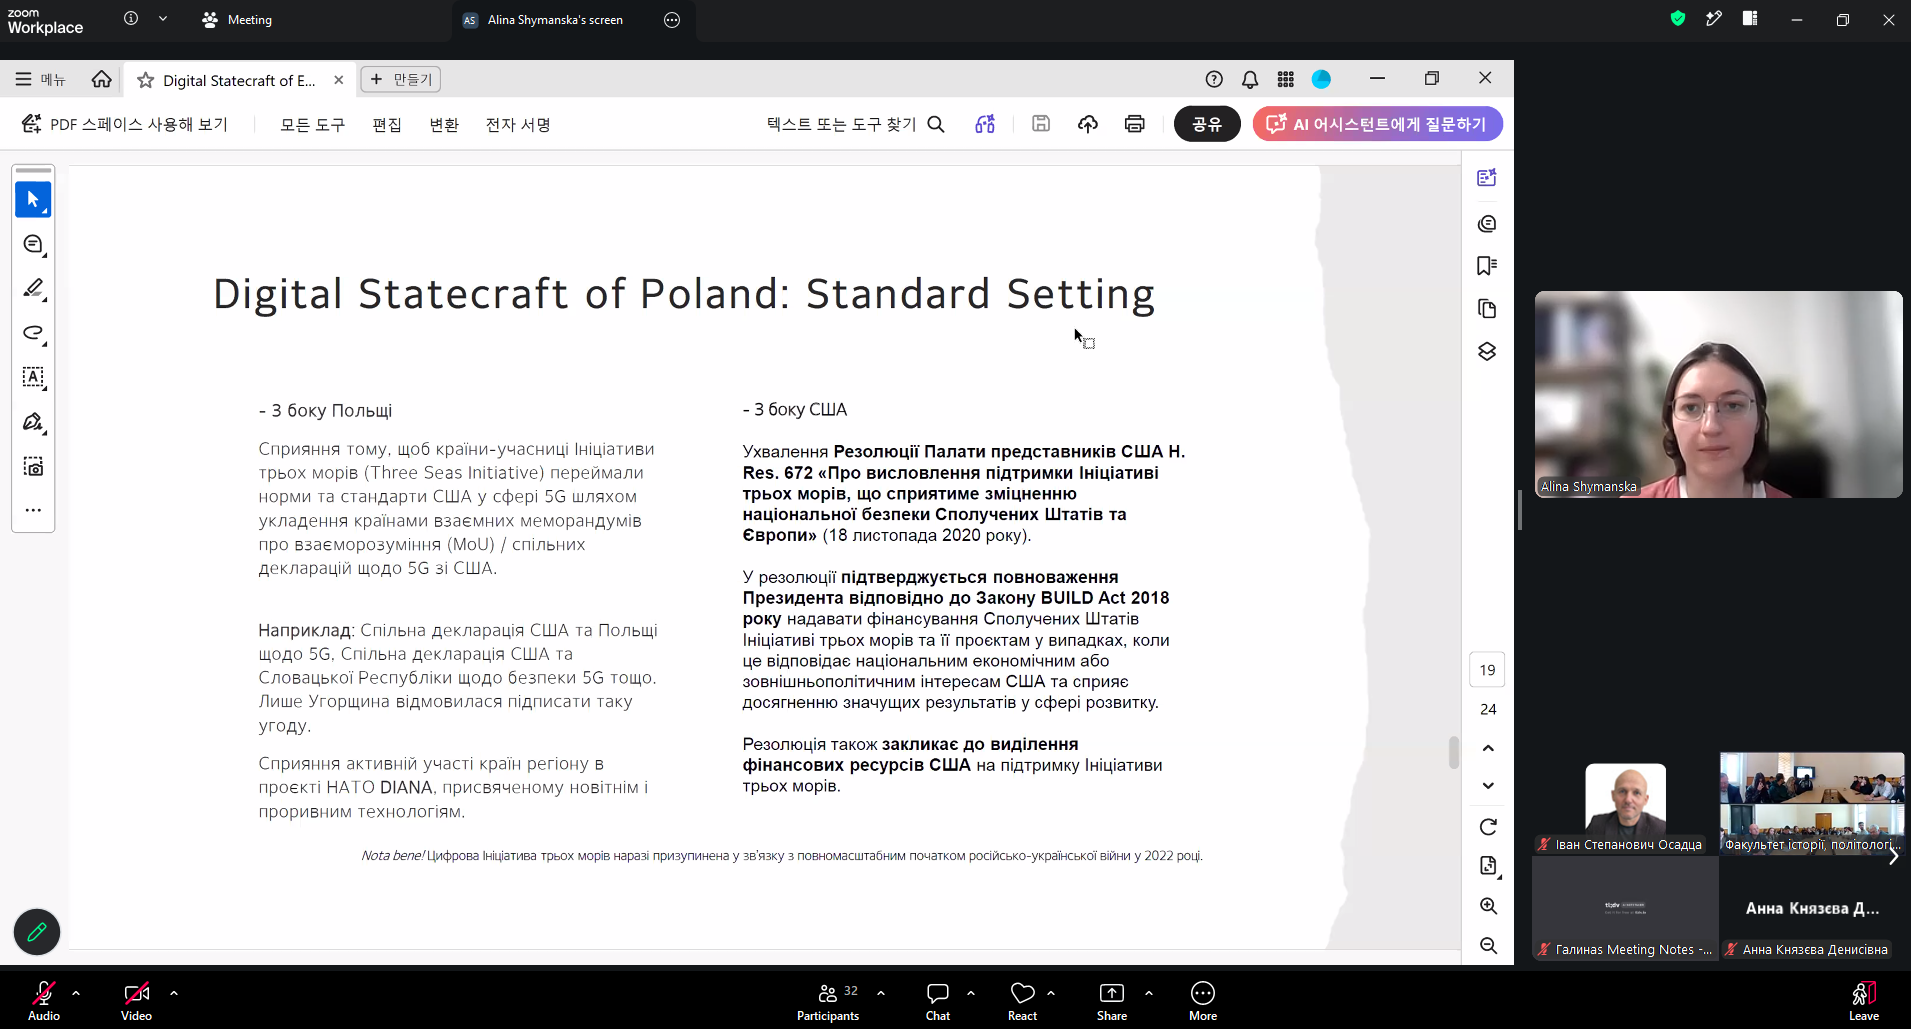Open the layers panel icon
The height and width of the screenshot is (1029, 1911).
point(1487,351)
